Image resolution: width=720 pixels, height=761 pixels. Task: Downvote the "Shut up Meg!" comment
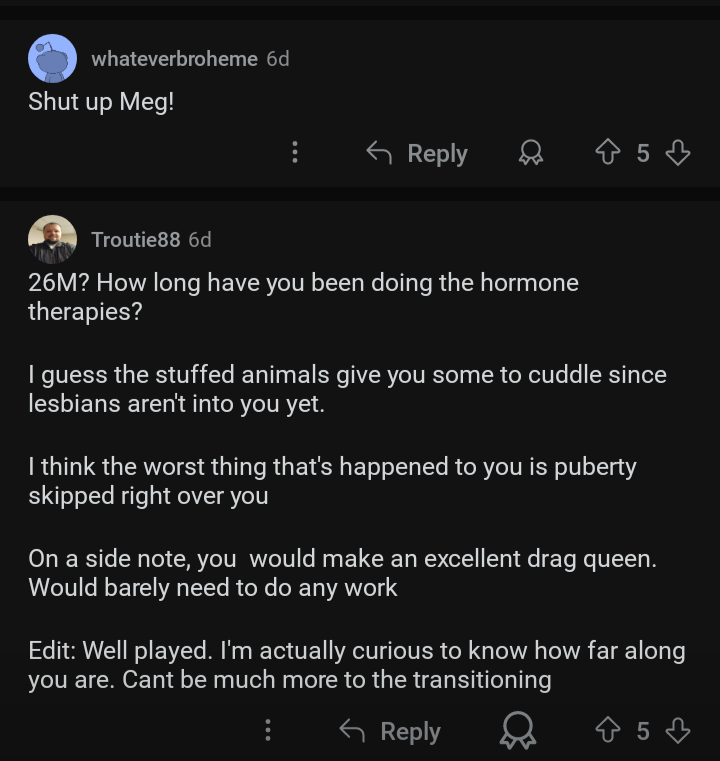pyautogui.click(x=678, y=153)
